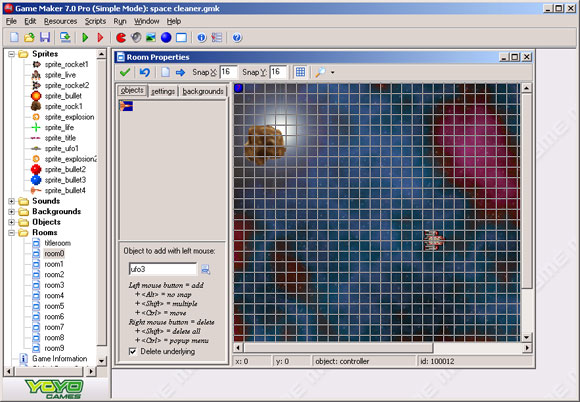Viewport: 580px width, 402px height.
Task: Run in debug mode red arrow
Action: tap(100, 37)
